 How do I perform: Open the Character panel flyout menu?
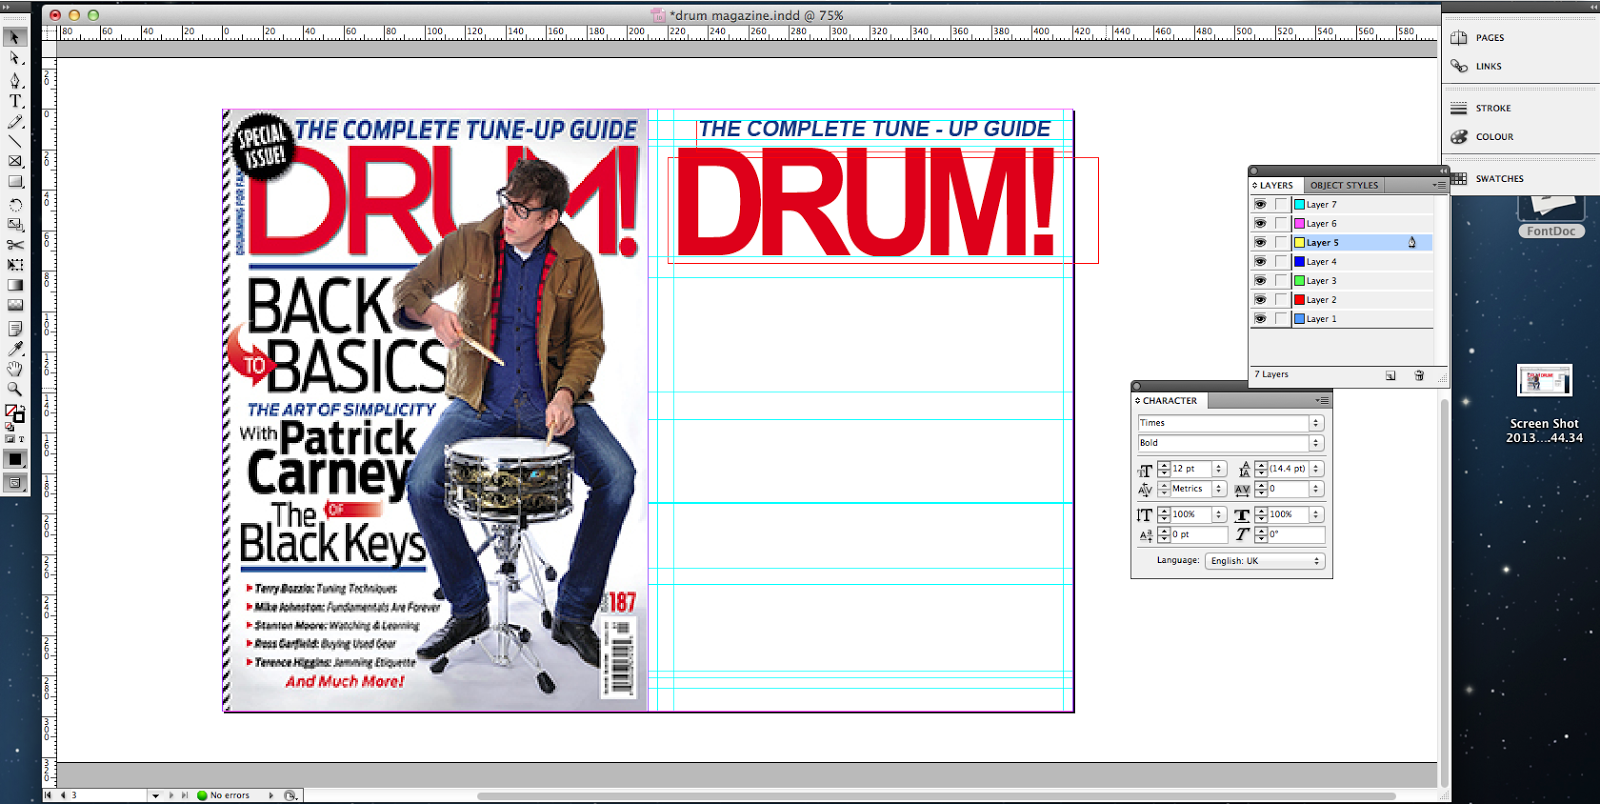1322,401
